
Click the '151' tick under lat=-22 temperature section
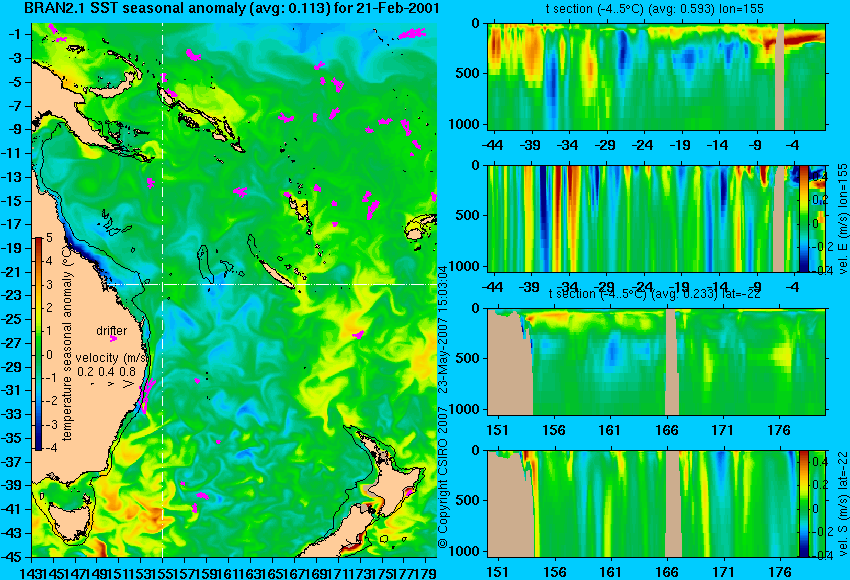[498, 430]
